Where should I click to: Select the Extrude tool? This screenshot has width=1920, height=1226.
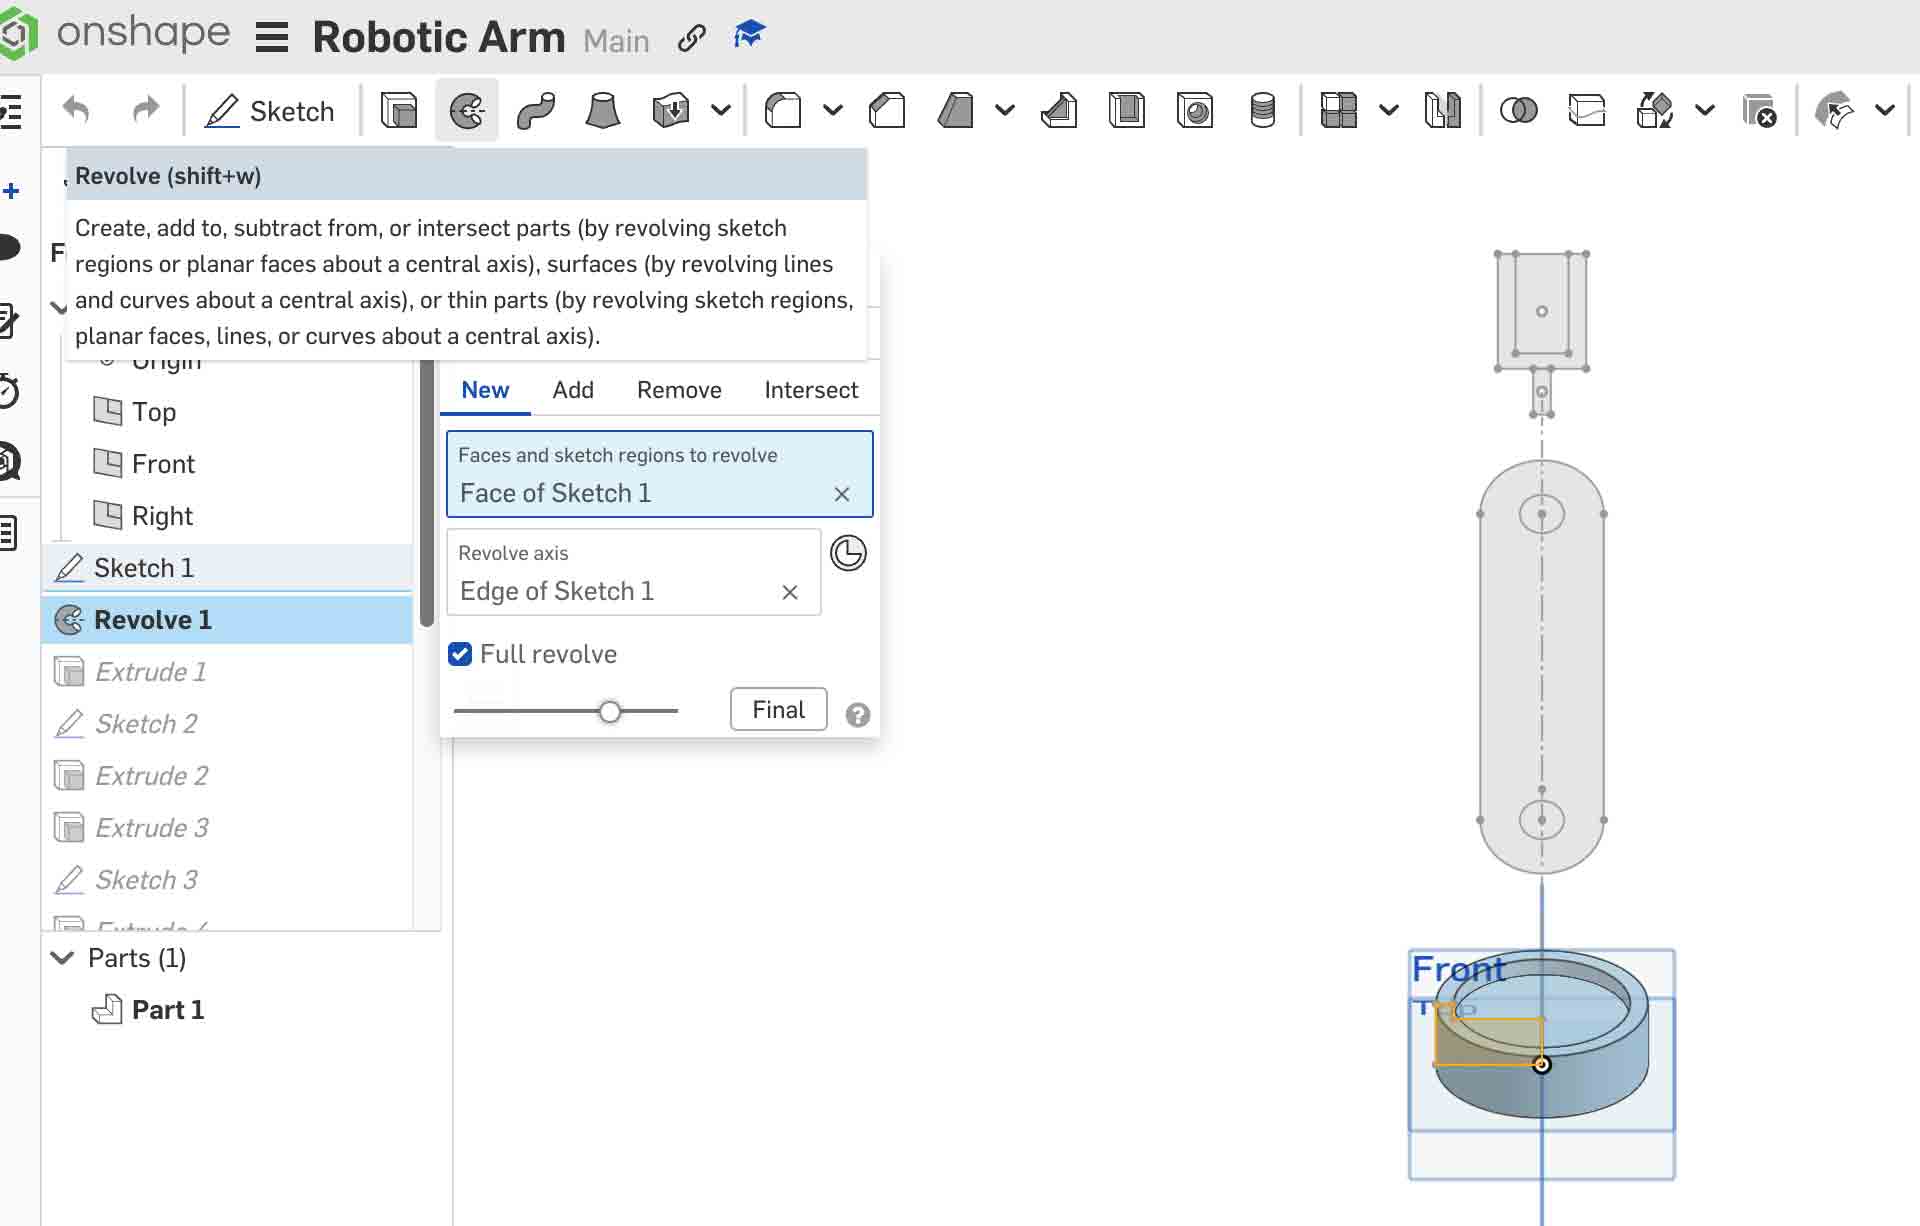398,110
